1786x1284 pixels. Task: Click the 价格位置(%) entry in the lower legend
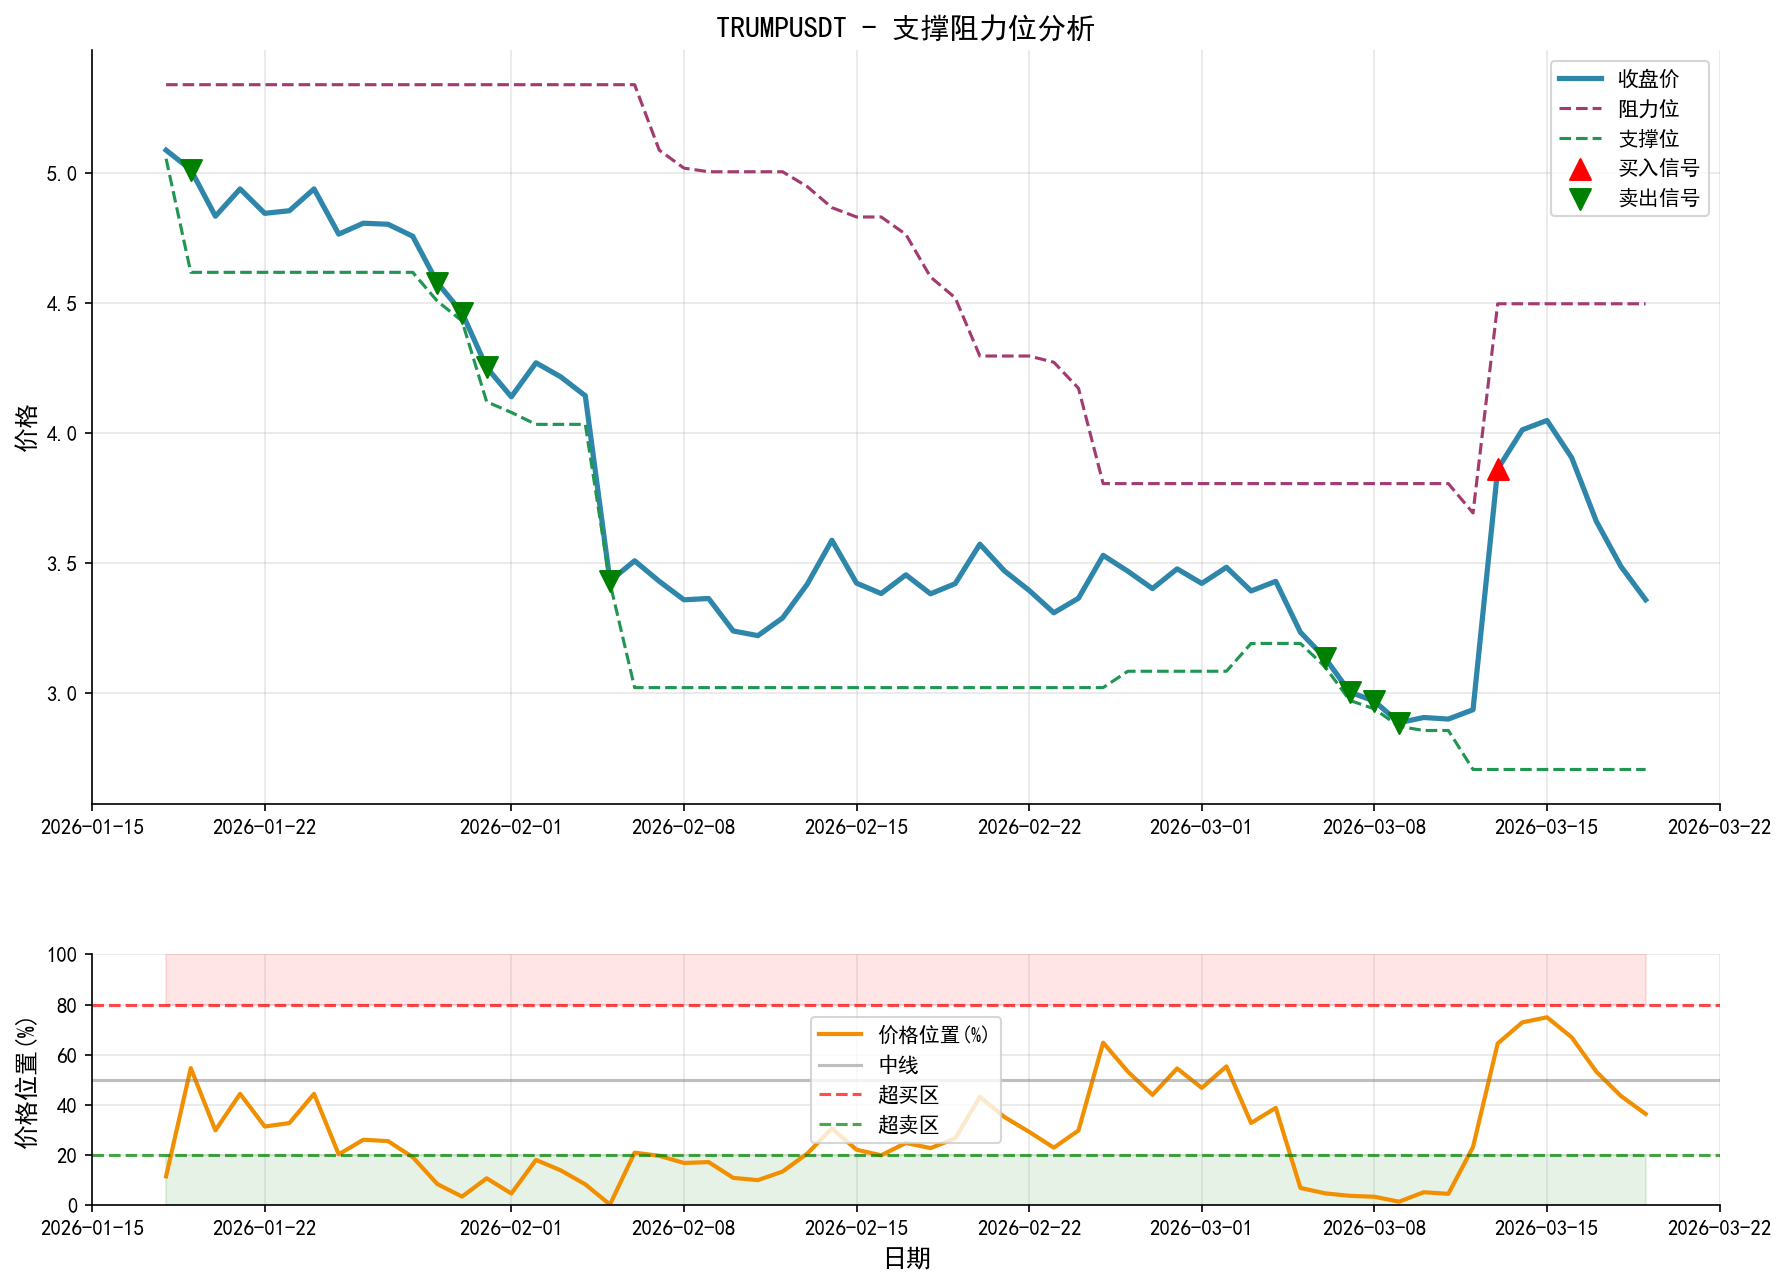[x=932, y=1035]
